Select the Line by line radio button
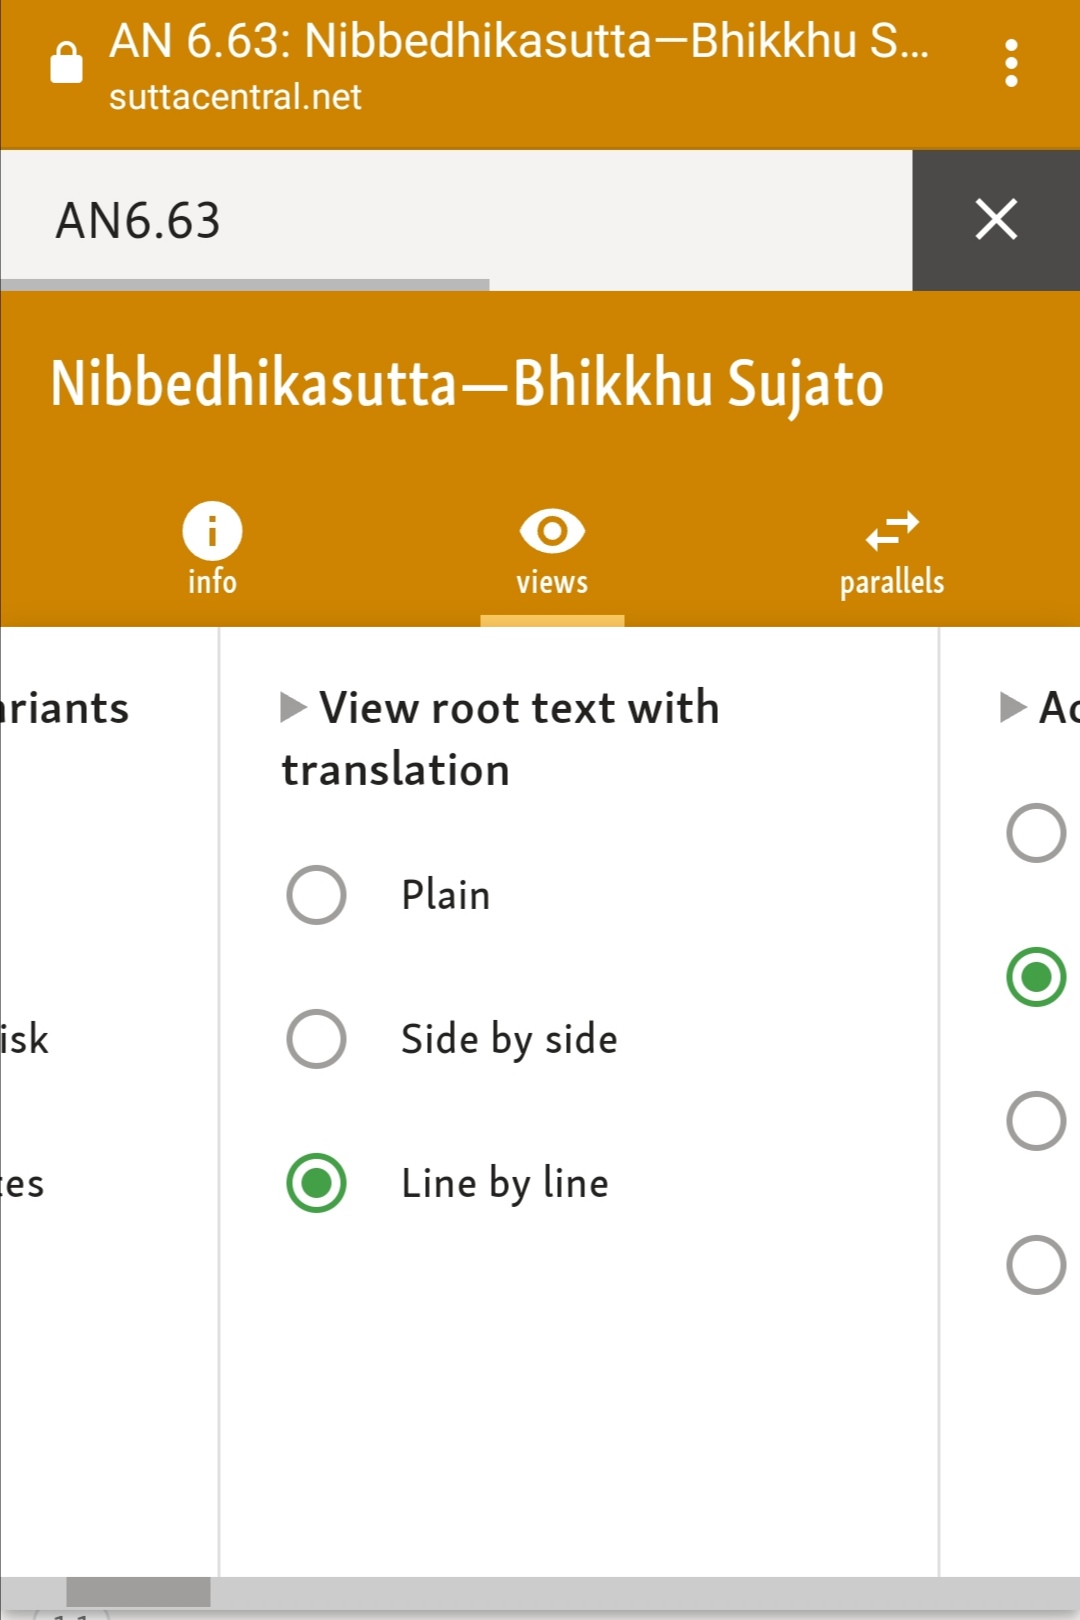1080x1620 pixels. [x=316, y=1183]
